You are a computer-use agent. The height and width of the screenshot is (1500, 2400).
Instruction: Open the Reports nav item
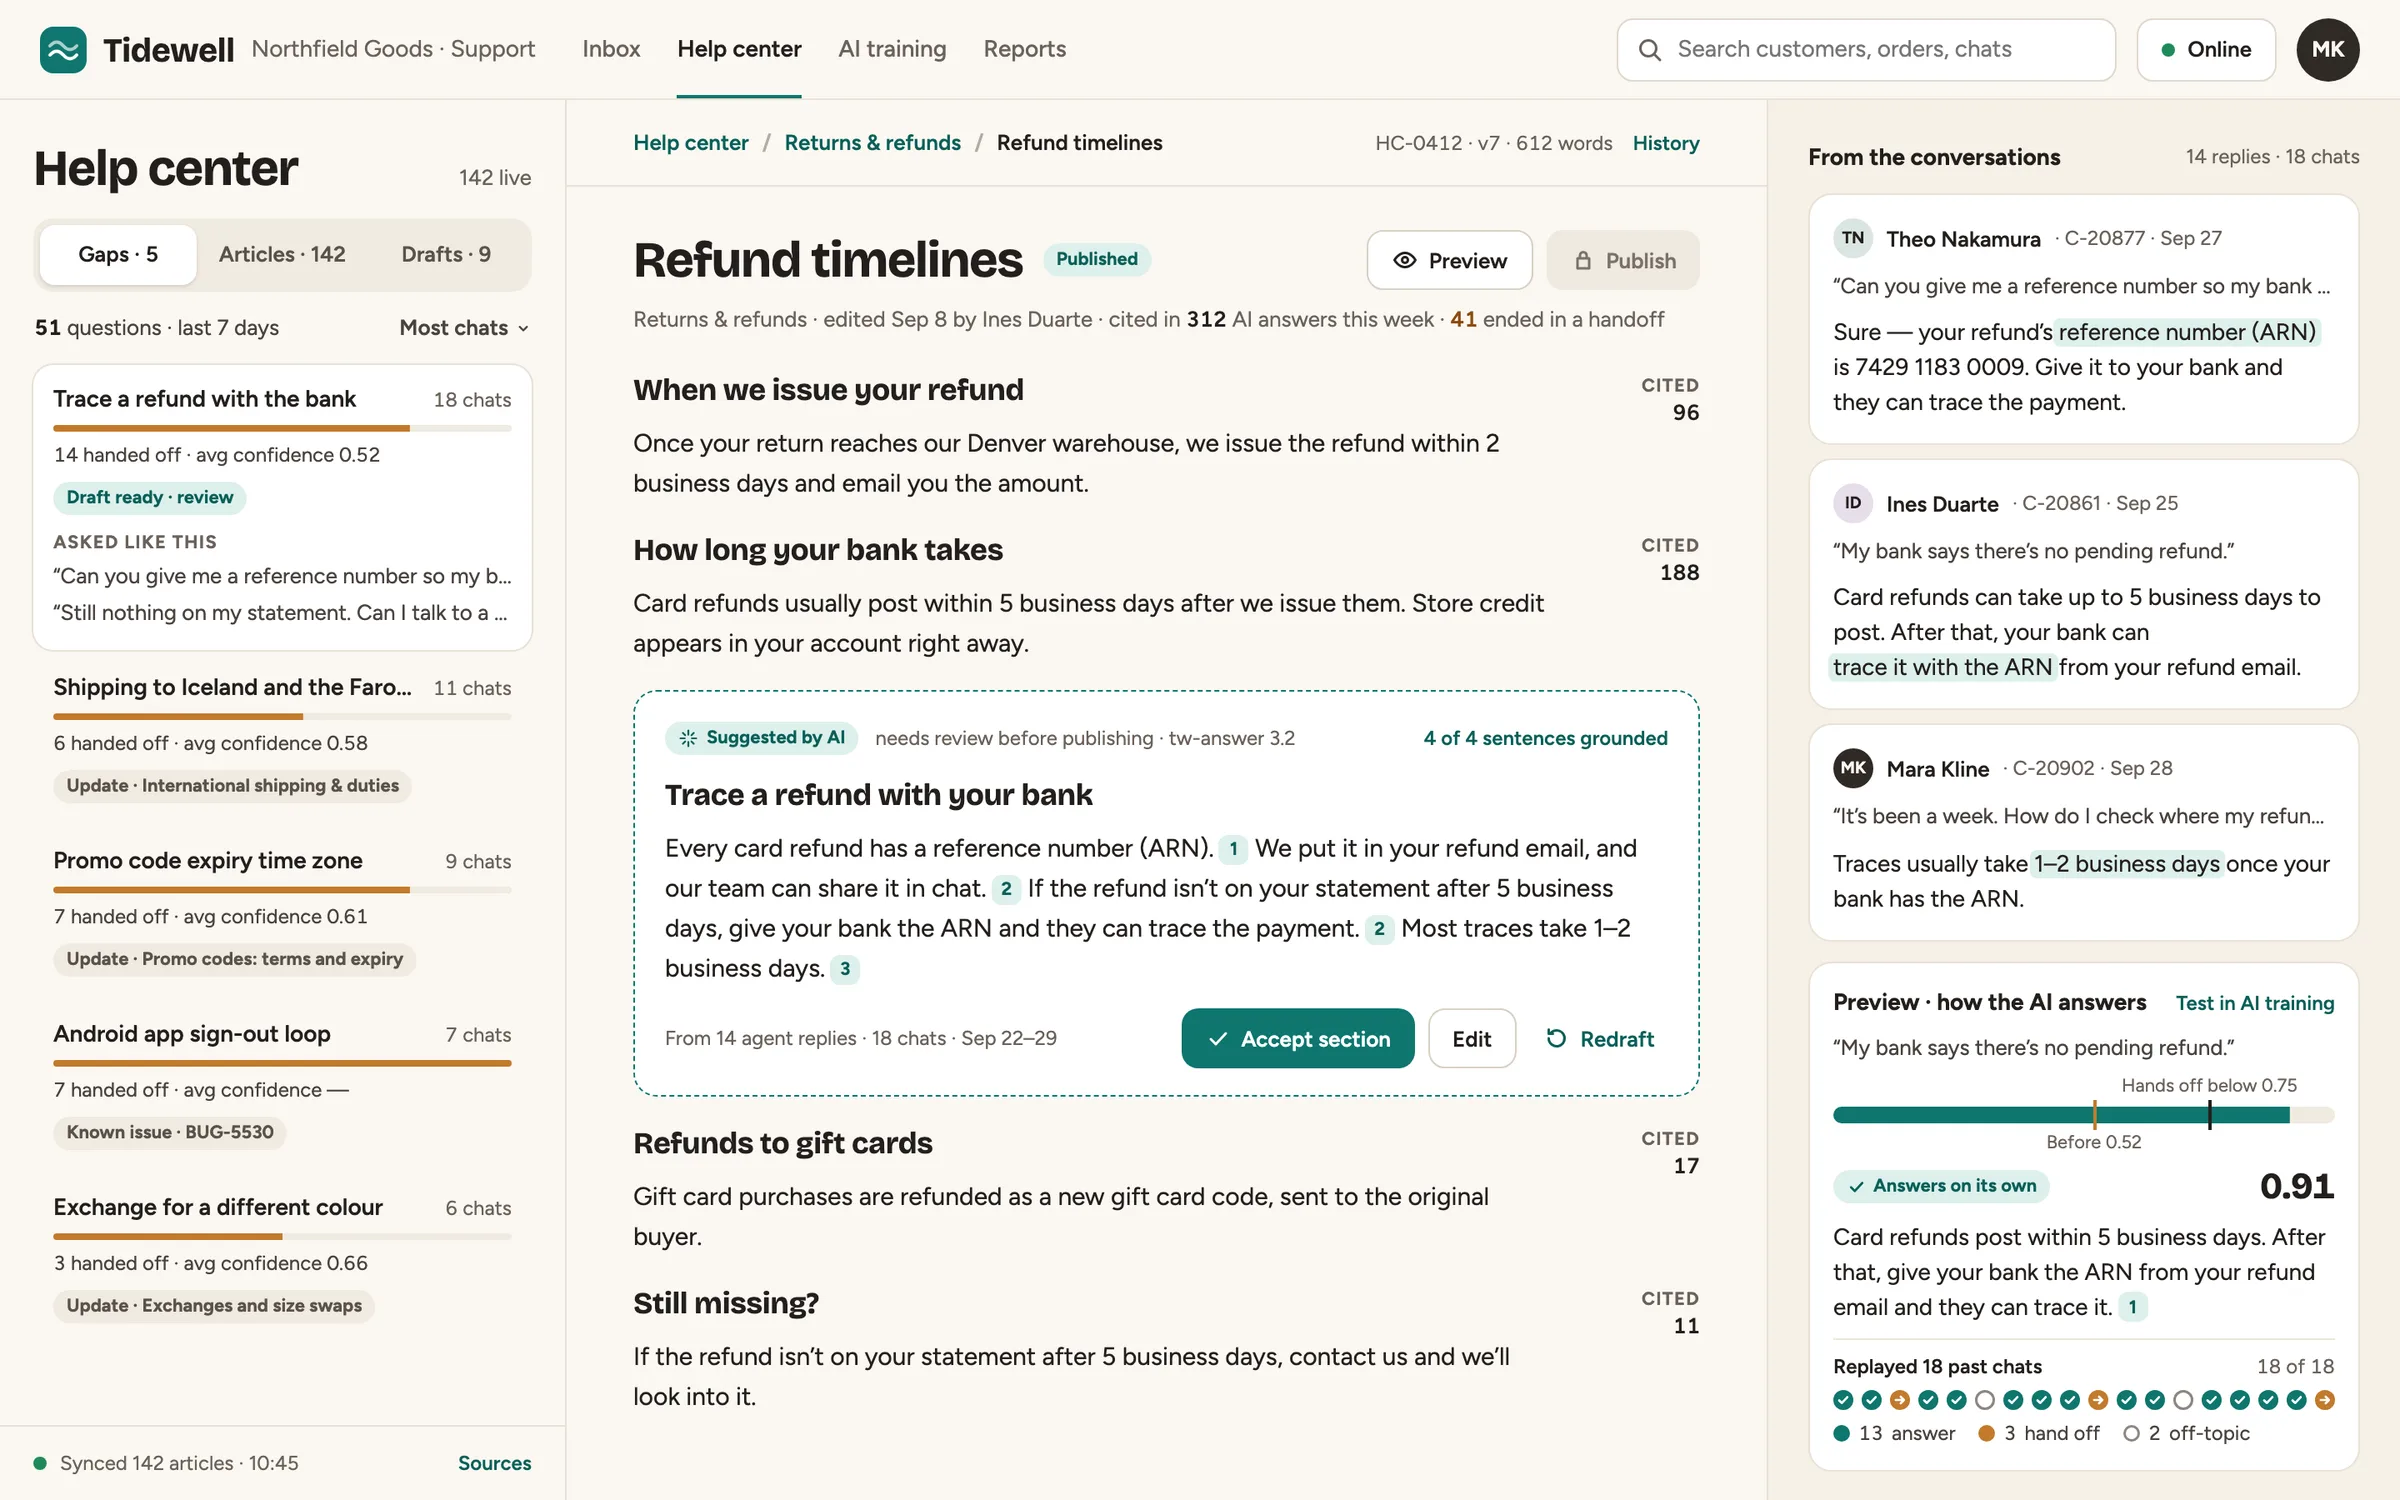point(1024,49)
